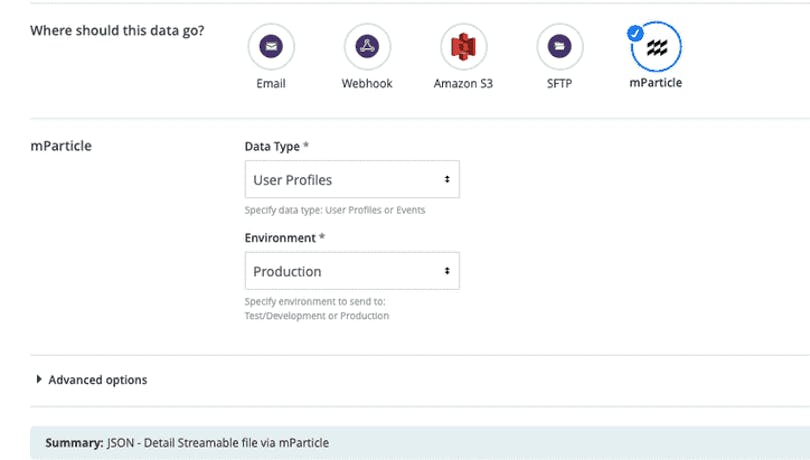Click the Data Type dropdown arrows
The image size is (810, 460).
447,179
